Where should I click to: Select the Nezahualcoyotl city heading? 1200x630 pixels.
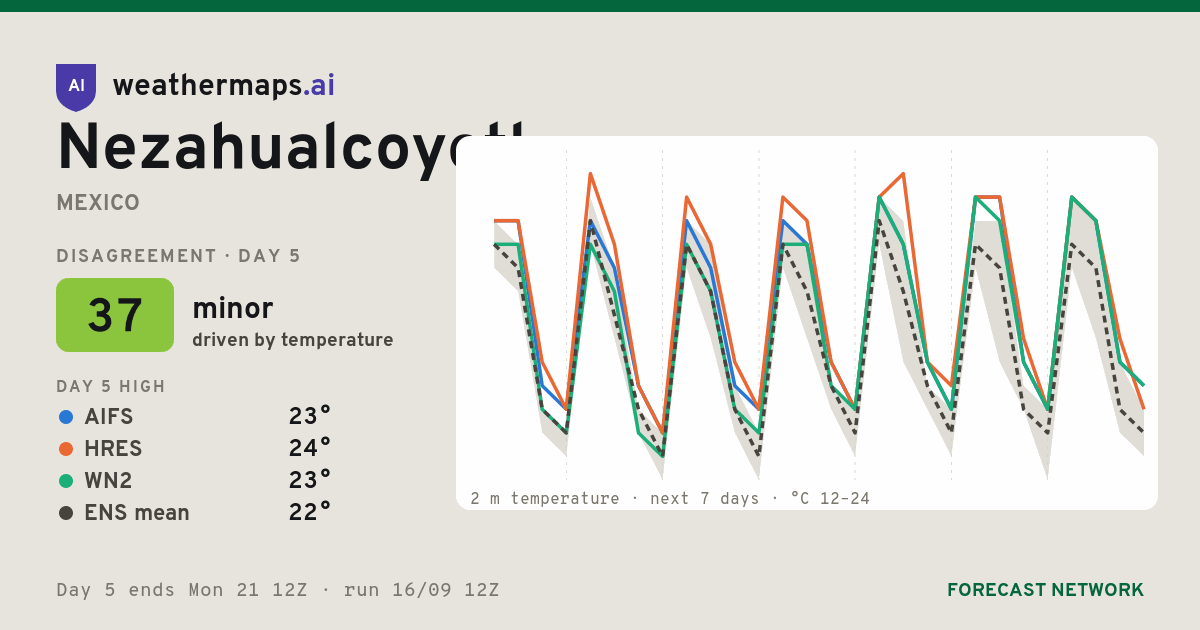click(x=291, y=149)
